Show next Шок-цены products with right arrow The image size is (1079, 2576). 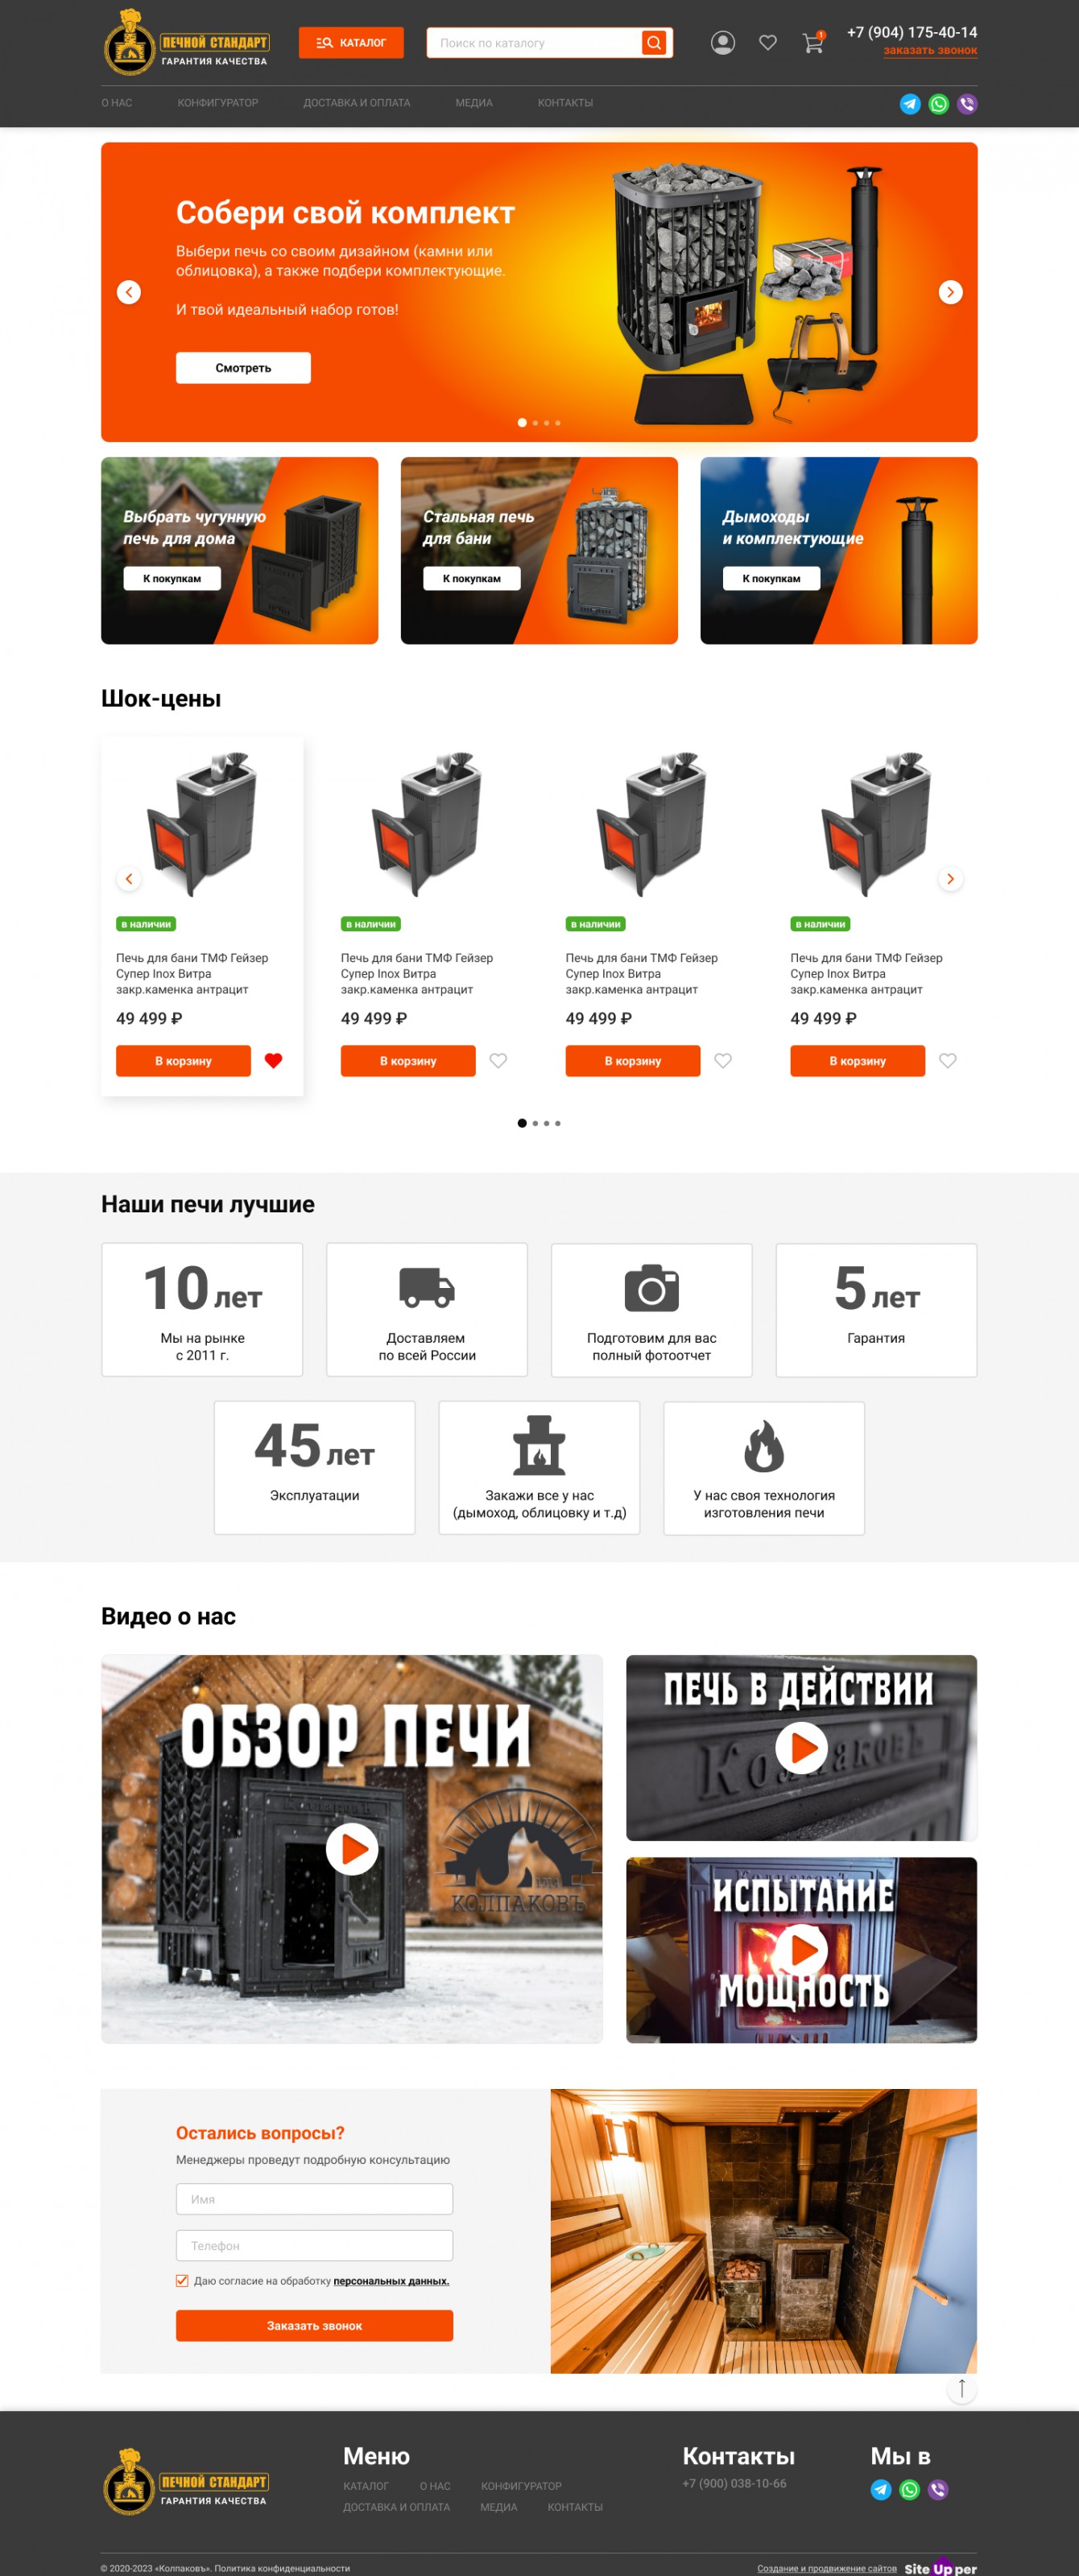950,879
